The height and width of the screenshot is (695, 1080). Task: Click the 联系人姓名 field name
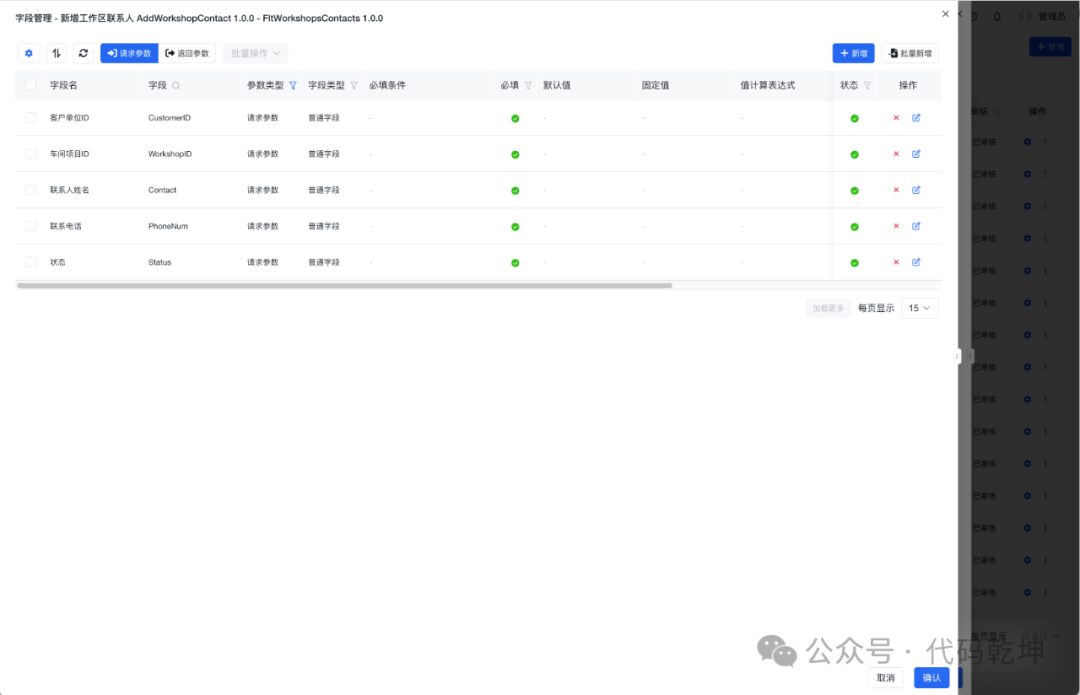[x=70, y=190]
